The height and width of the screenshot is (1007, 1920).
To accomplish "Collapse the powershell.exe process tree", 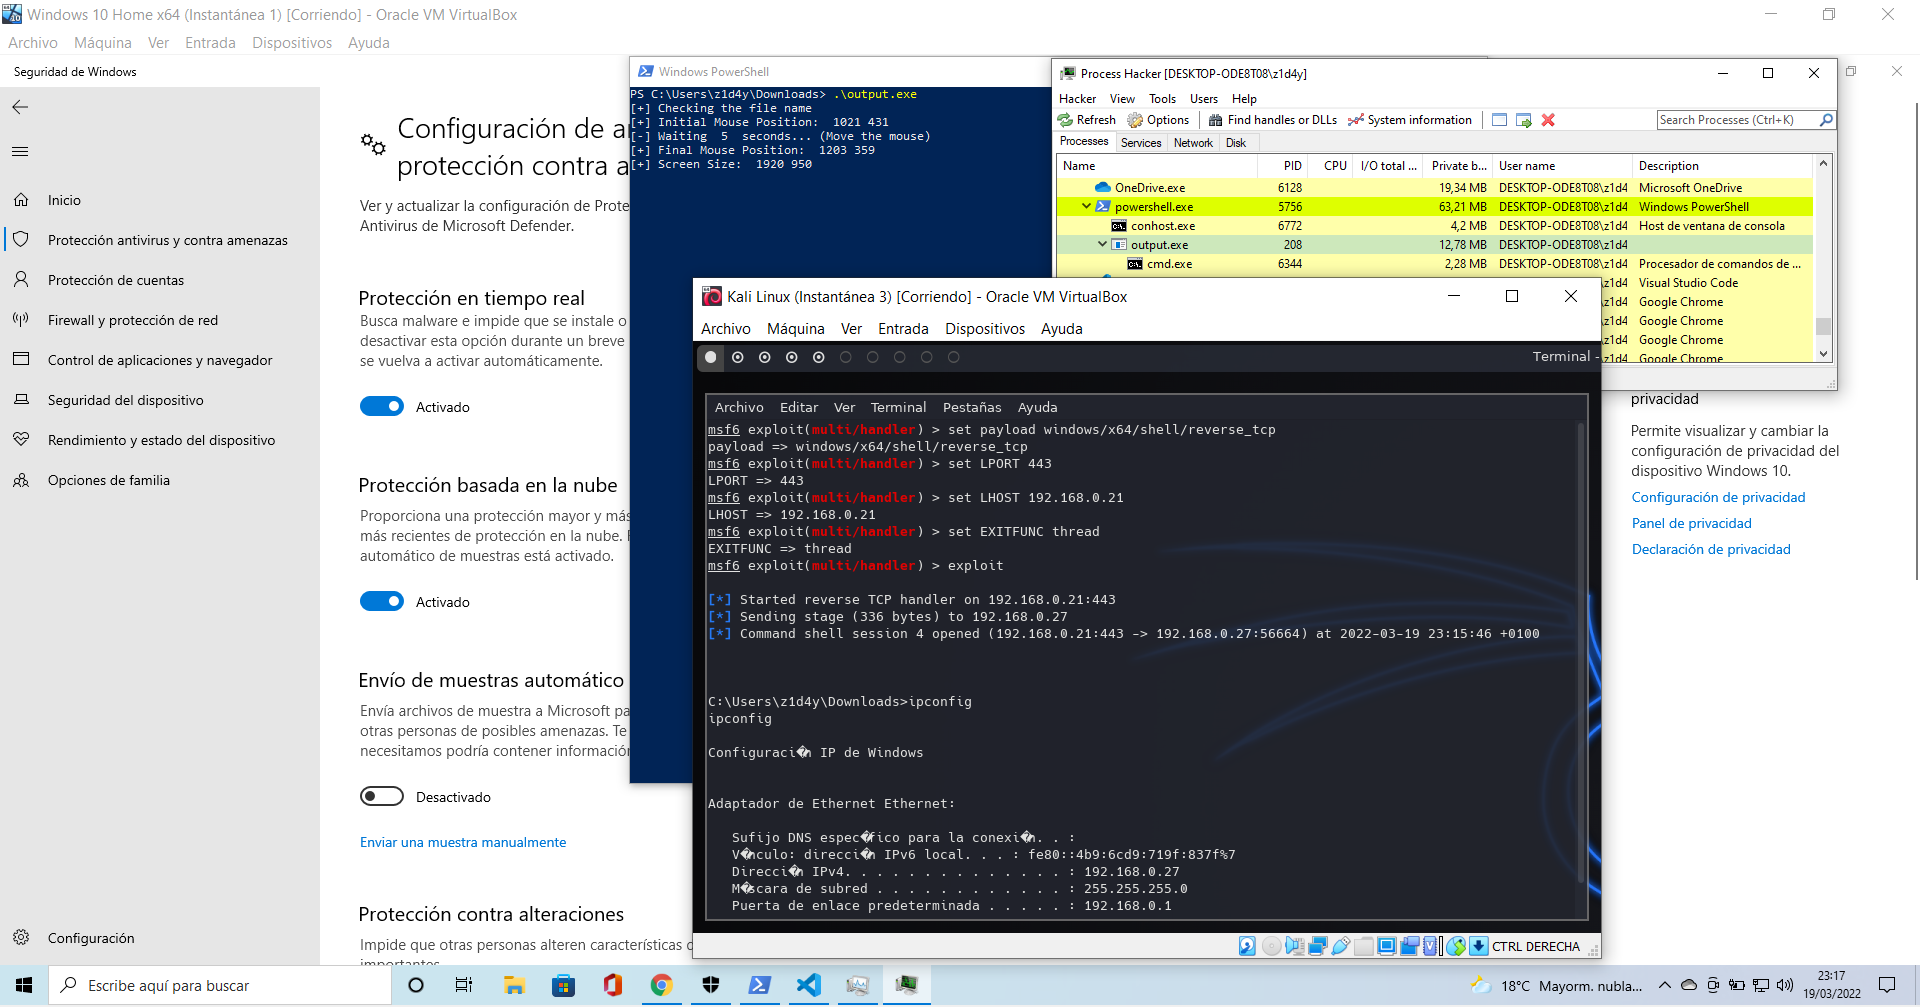I will pos(1086,206).
